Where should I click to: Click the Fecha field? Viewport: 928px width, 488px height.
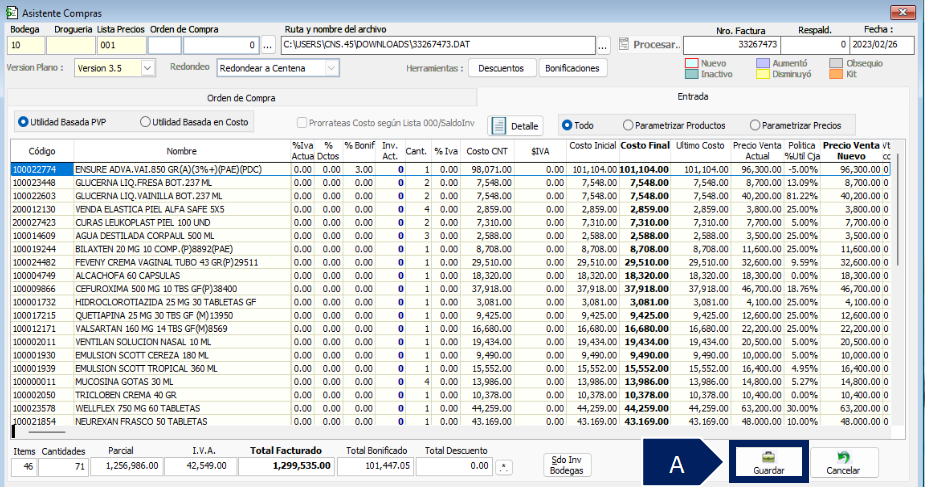click(882, 45)
